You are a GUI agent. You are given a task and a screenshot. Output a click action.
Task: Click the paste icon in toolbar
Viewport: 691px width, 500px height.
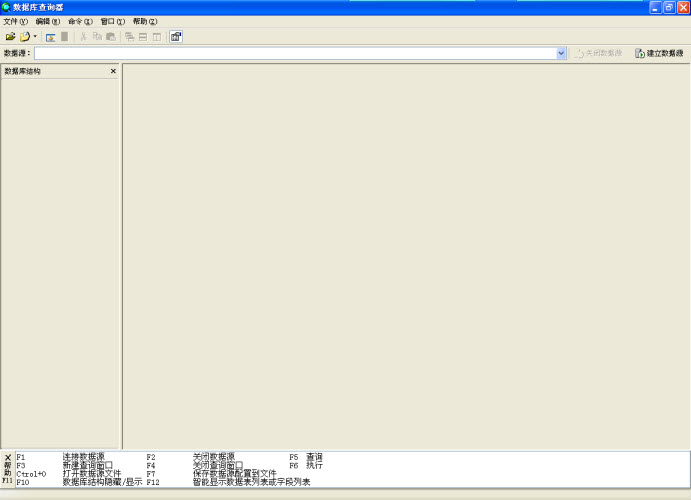(110, 36)
